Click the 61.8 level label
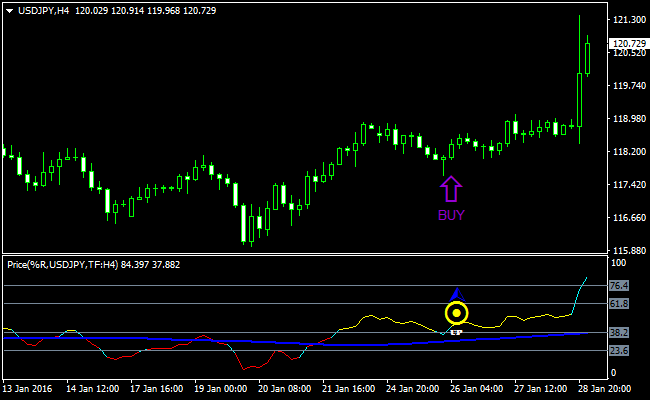Image resolution: width=650 pixels, height=400 pixels. pos(619,303)
